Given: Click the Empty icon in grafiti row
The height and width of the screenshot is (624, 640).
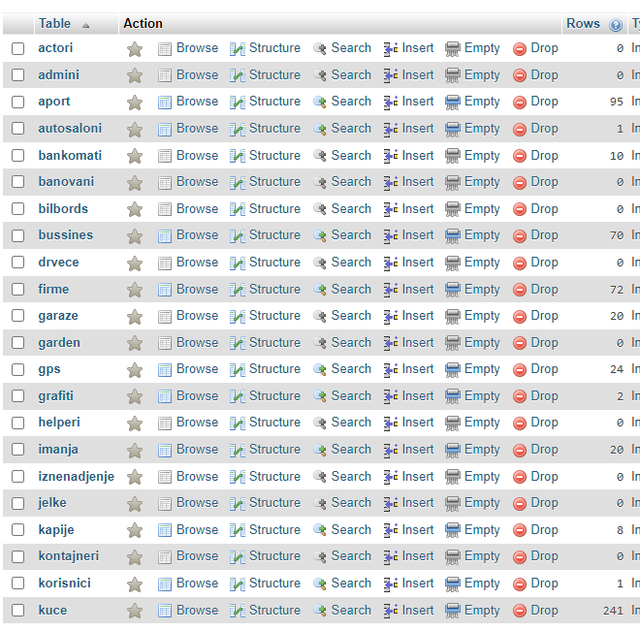Looking at the screenshot, I should [452, 397].
